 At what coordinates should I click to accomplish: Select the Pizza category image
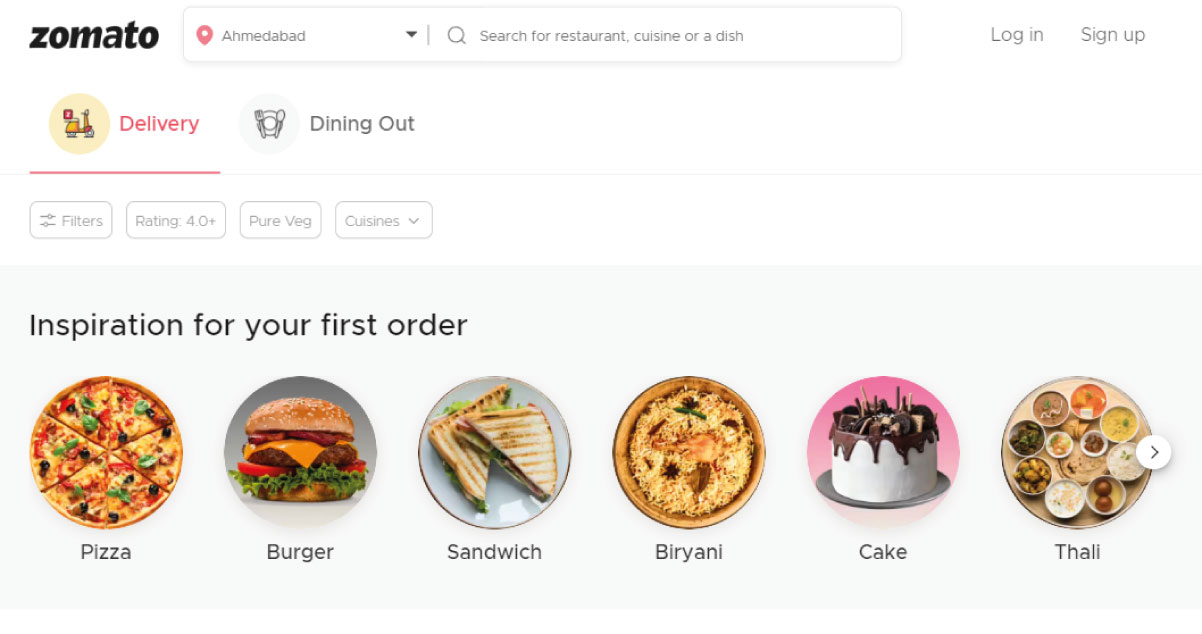106,452
